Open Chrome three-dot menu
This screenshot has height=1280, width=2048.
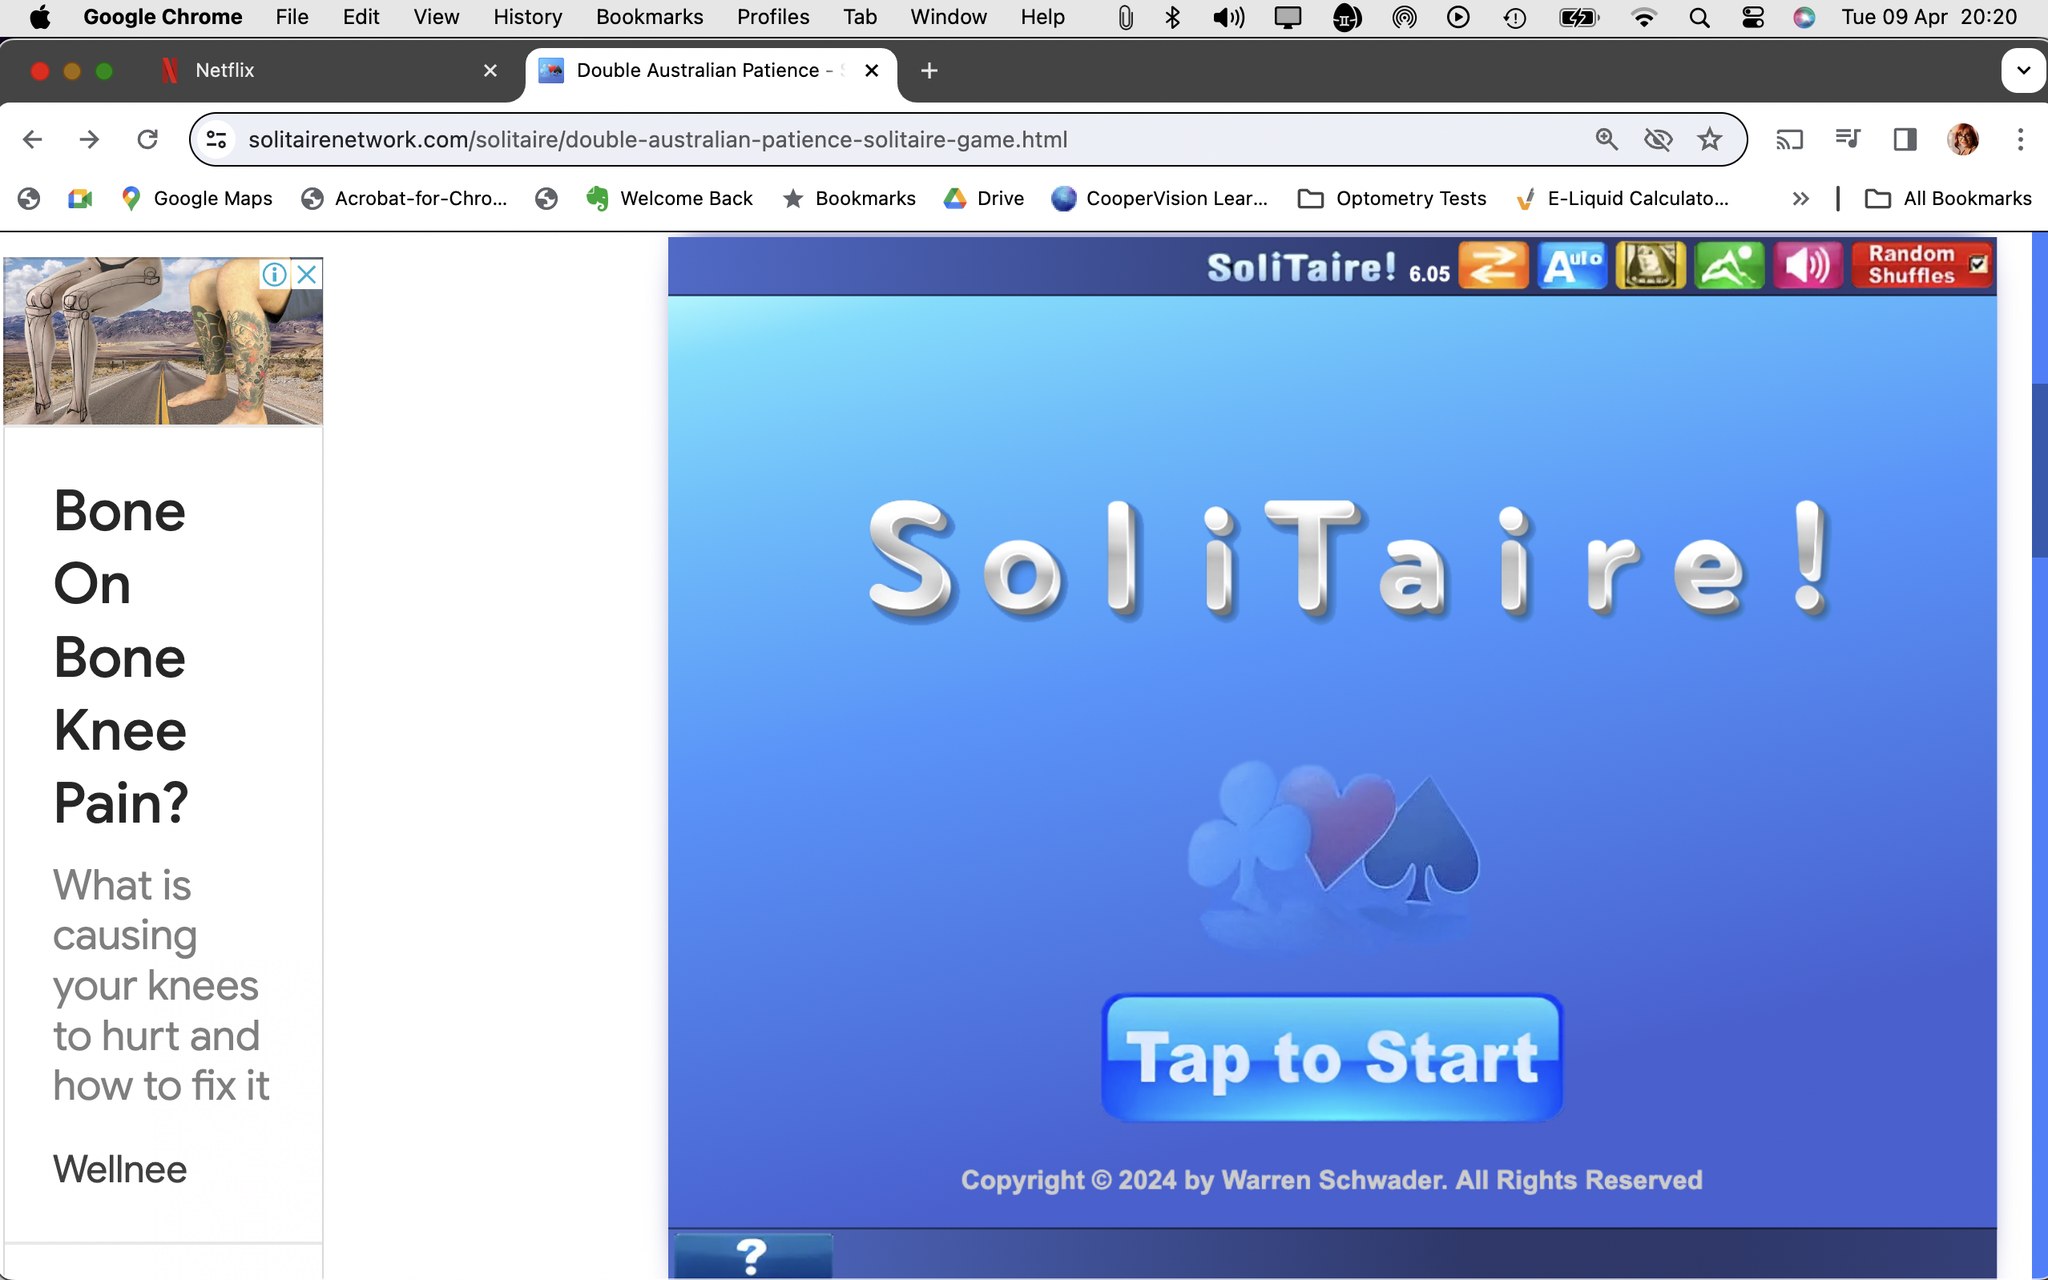(x=2020, y=139)
